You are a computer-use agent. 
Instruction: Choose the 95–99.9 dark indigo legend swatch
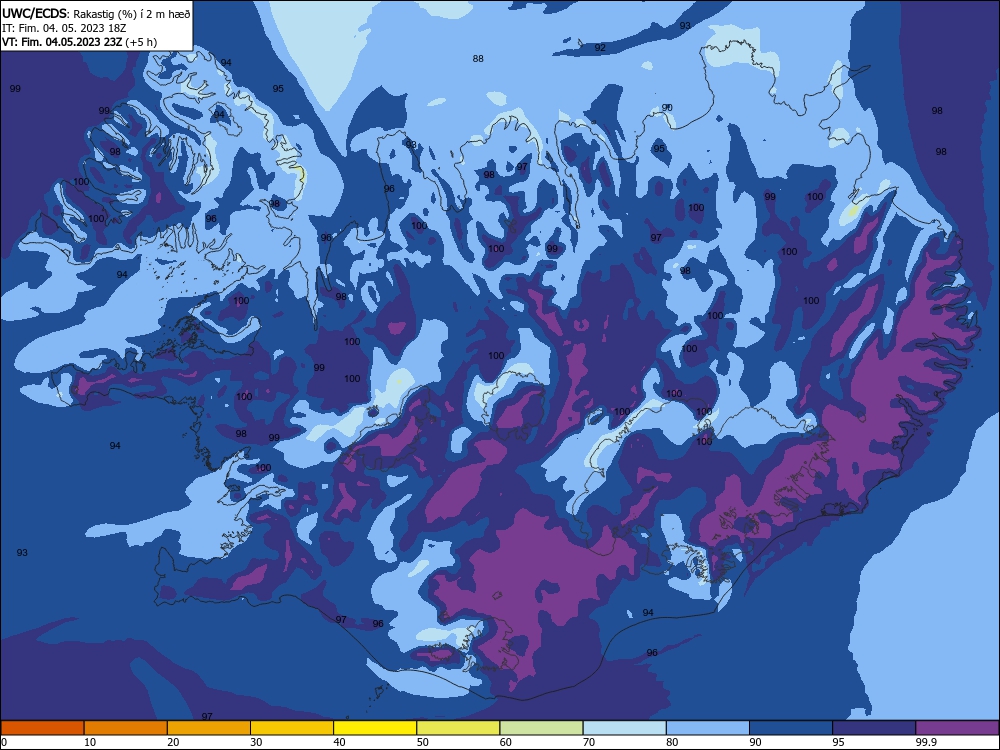tap(874, 728)
